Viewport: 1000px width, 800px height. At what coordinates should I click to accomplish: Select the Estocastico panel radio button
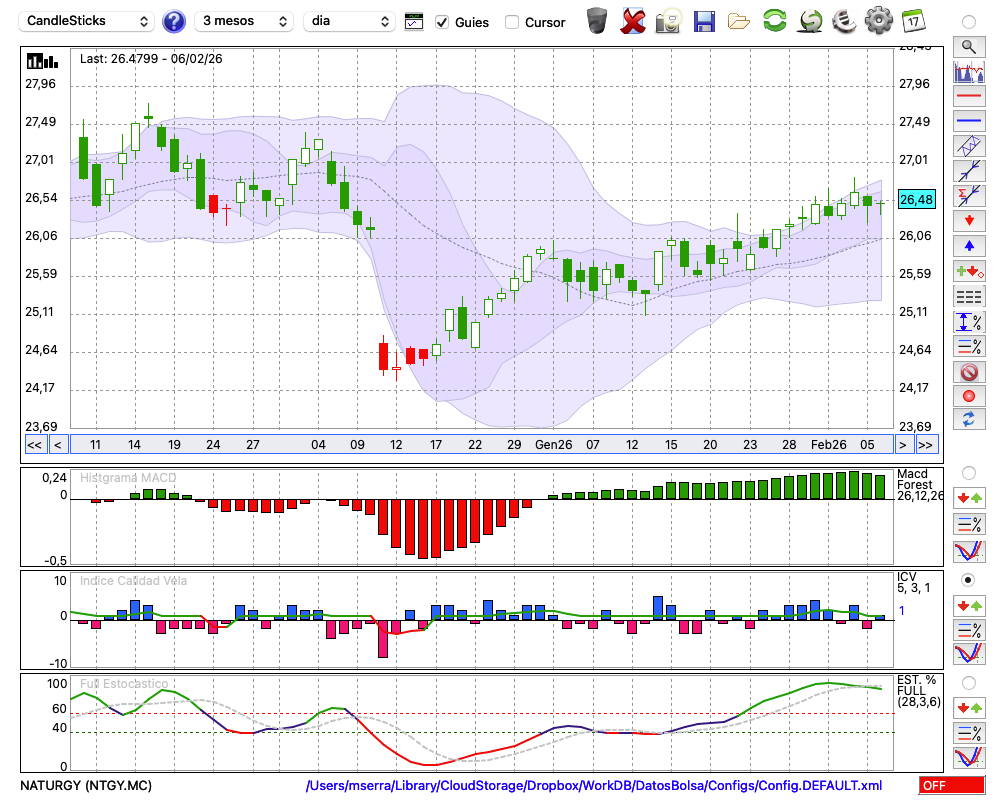pos(969,683)
